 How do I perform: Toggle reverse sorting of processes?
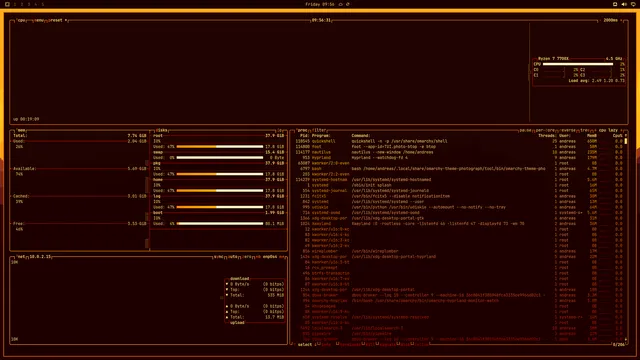[x=568, y=130]
